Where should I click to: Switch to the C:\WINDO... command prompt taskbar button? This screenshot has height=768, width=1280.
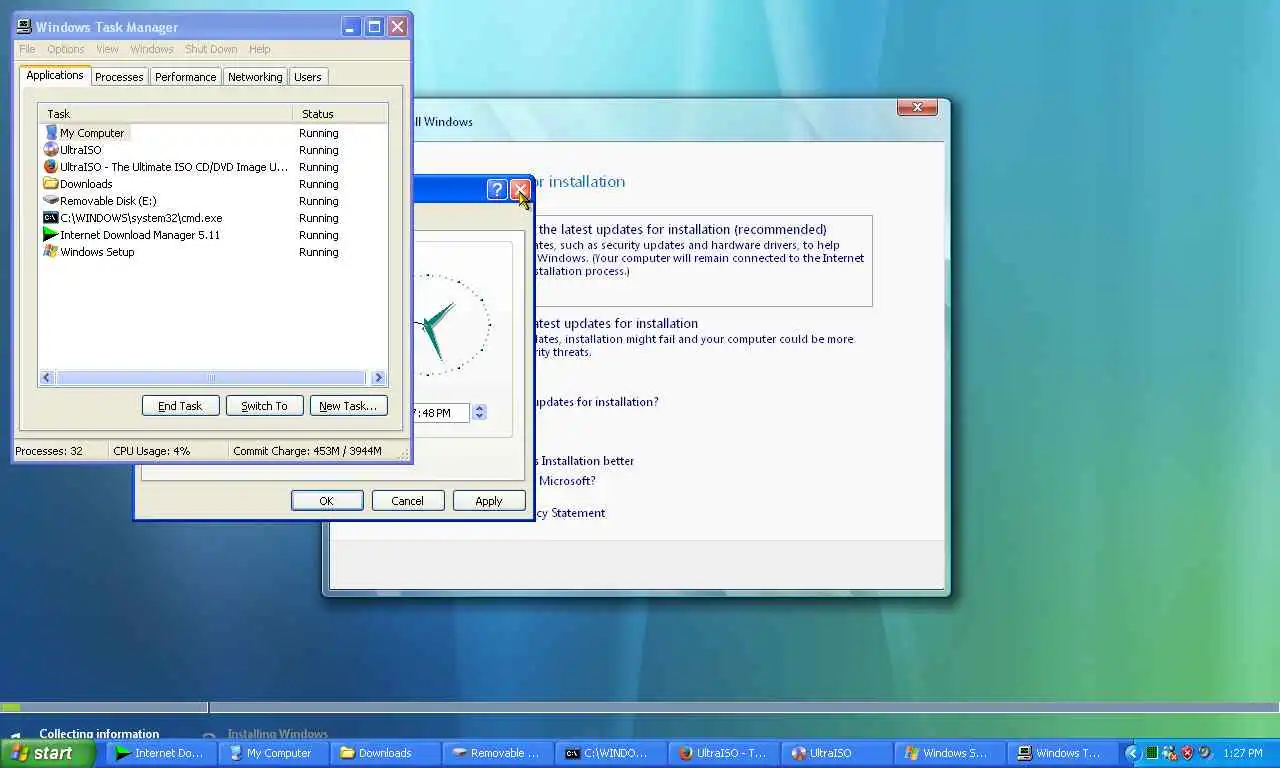(x=609, y=753)
